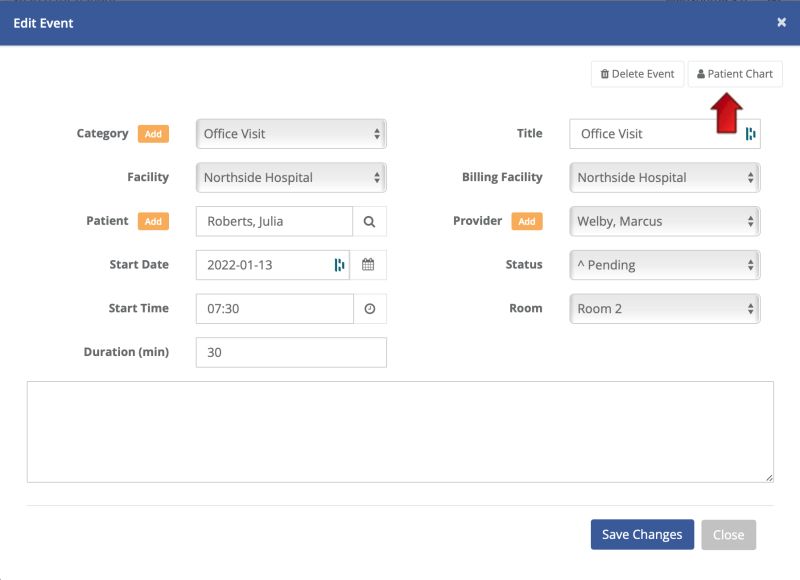Expand the Category dropdown
The image size is (800, 580).
click(291, 134)
